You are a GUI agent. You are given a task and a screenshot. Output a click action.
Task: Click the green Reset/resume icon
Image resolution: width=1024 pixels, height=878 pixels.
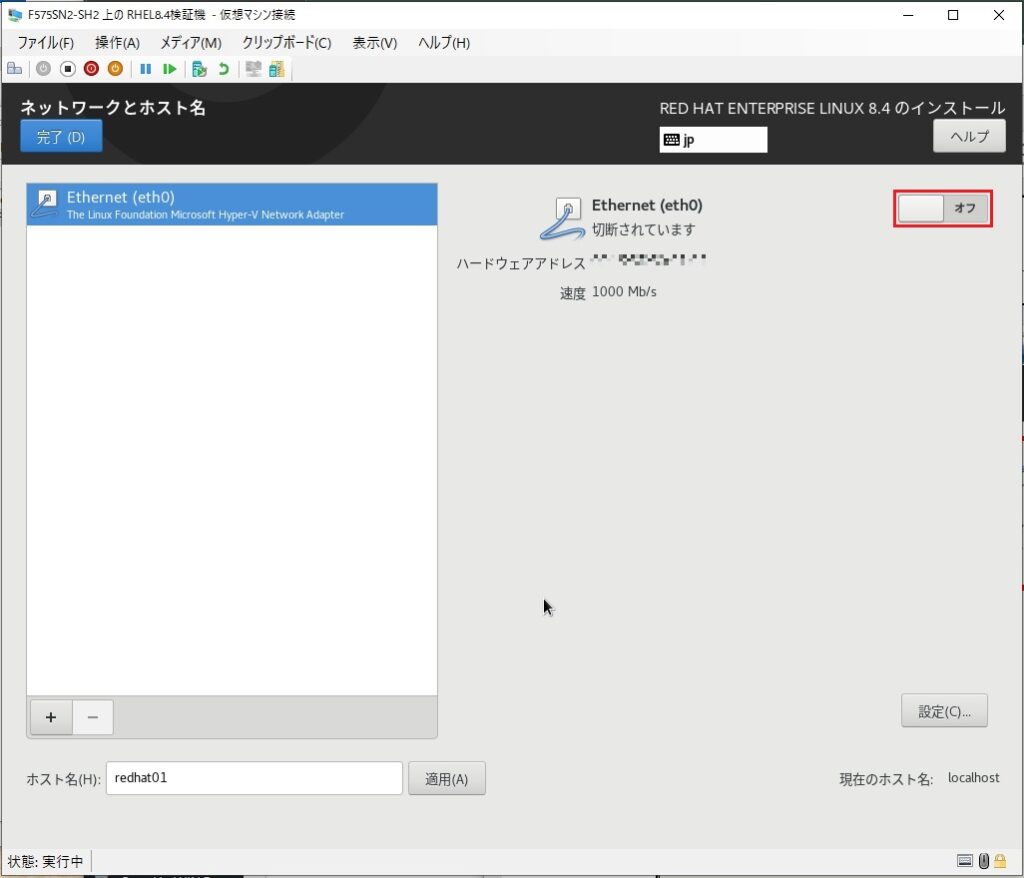click(170, 69)
